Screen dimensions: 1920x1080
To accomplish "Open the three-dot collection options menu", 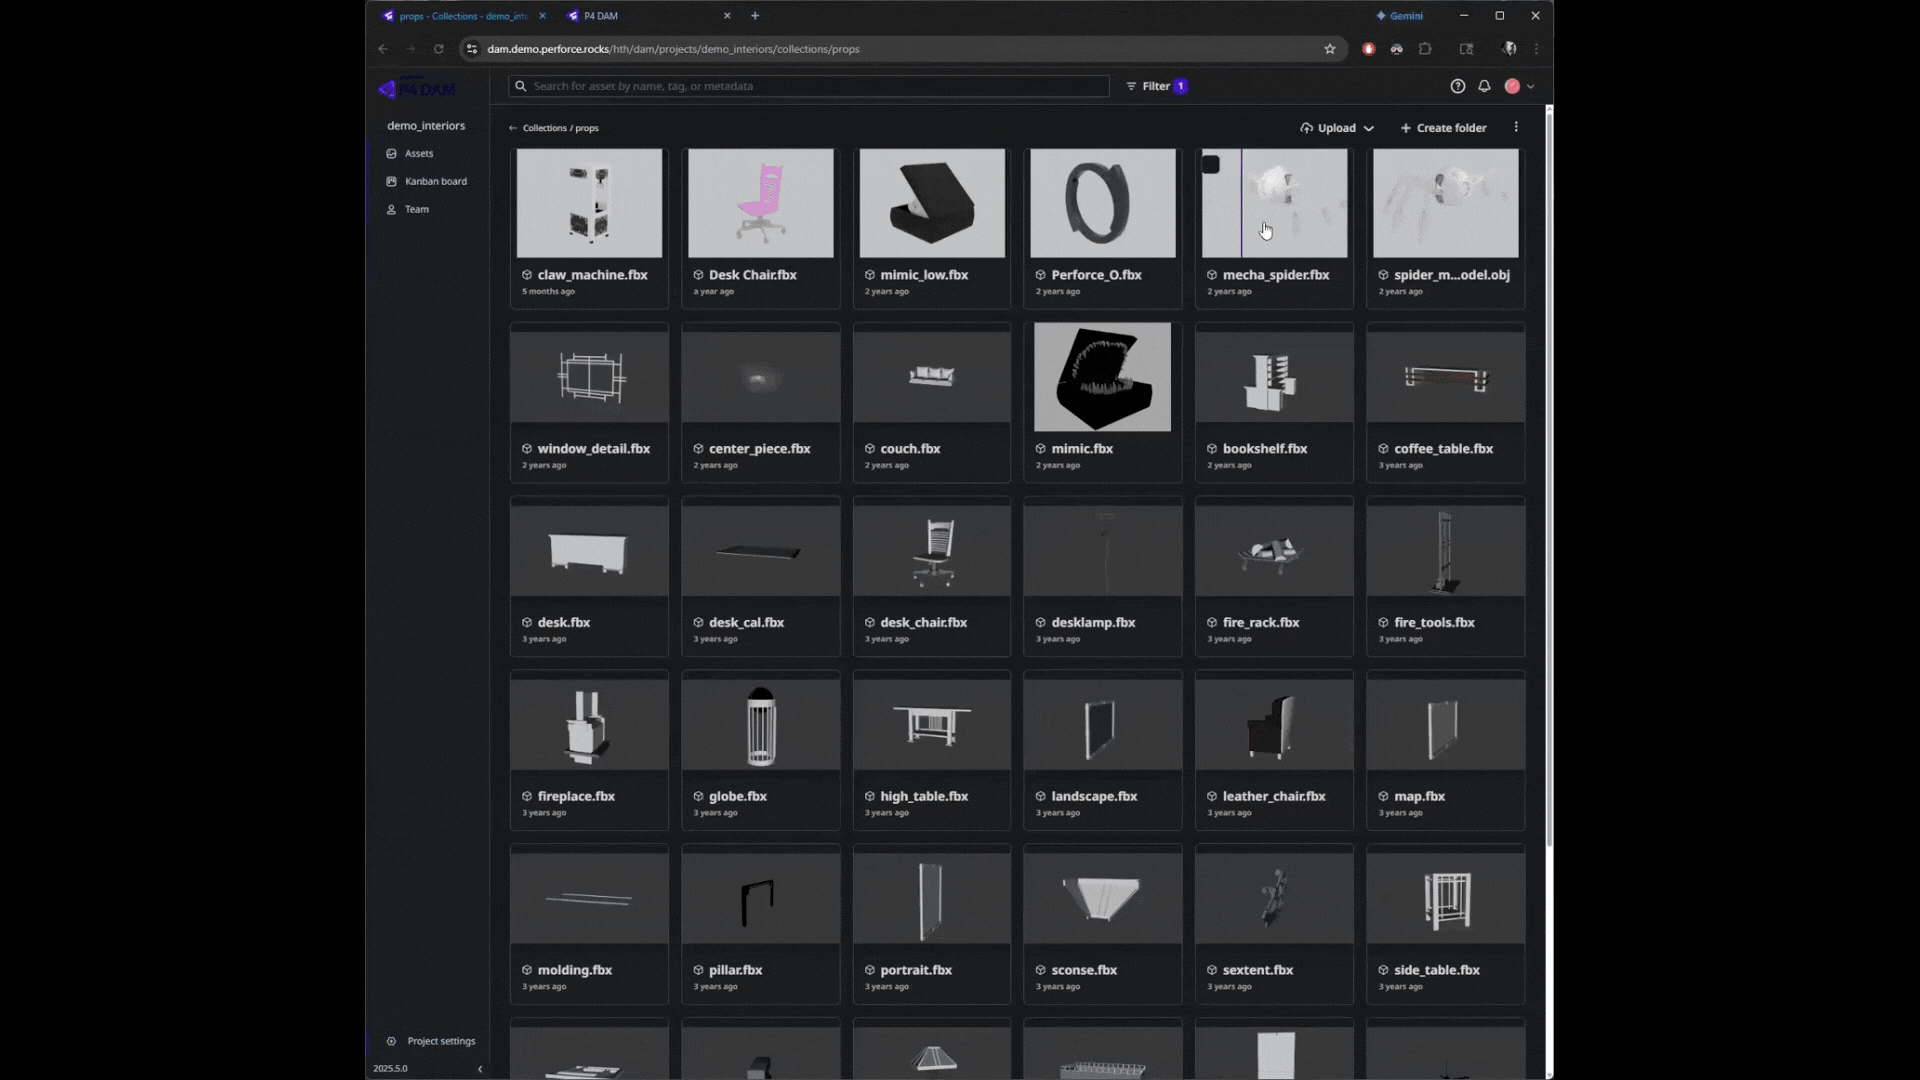I will [1516, 127].
